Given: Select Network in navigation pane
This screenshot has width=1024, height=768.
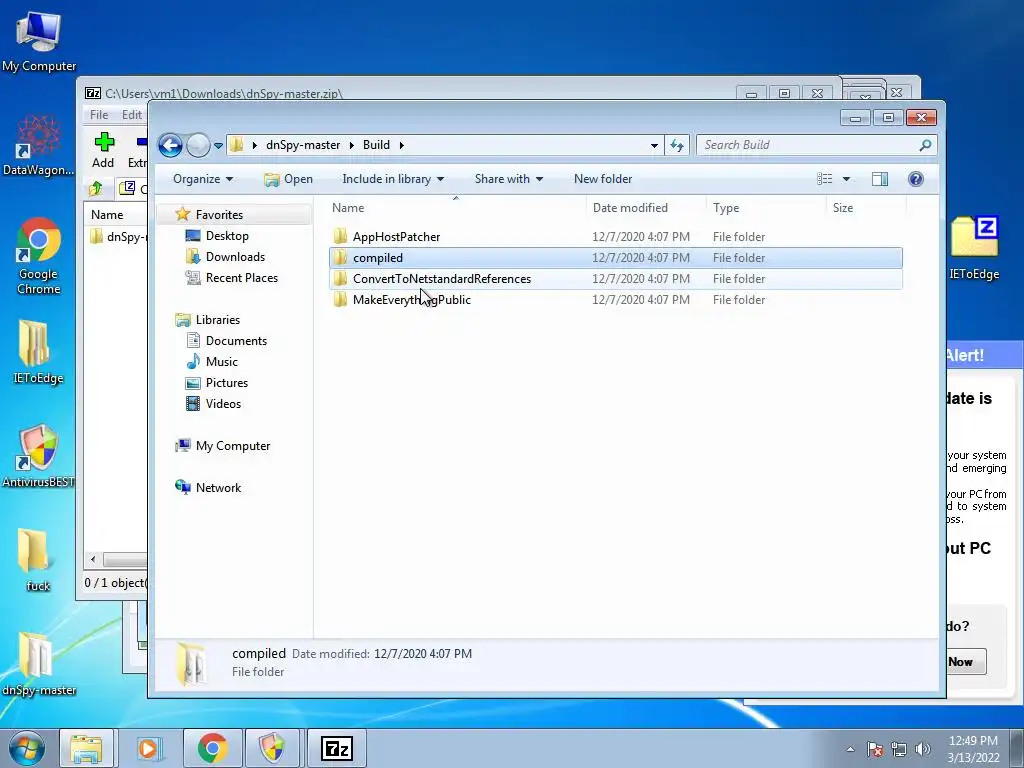Looking at the screenshot, I should coord(218,487).
